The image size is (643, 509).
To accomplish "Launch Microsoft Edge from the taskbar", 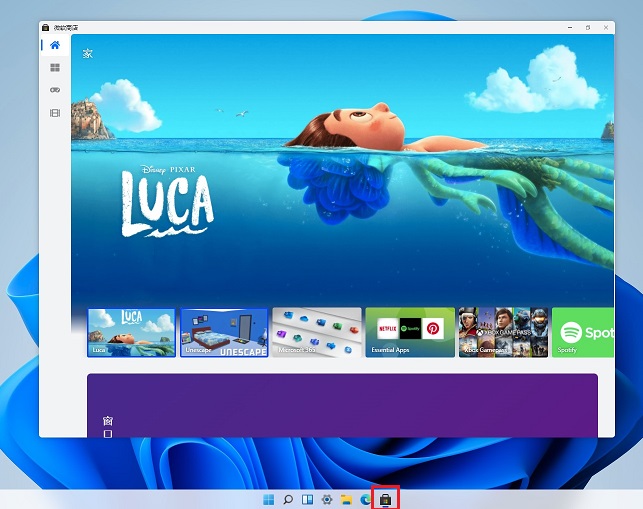I will click(365, 499).
